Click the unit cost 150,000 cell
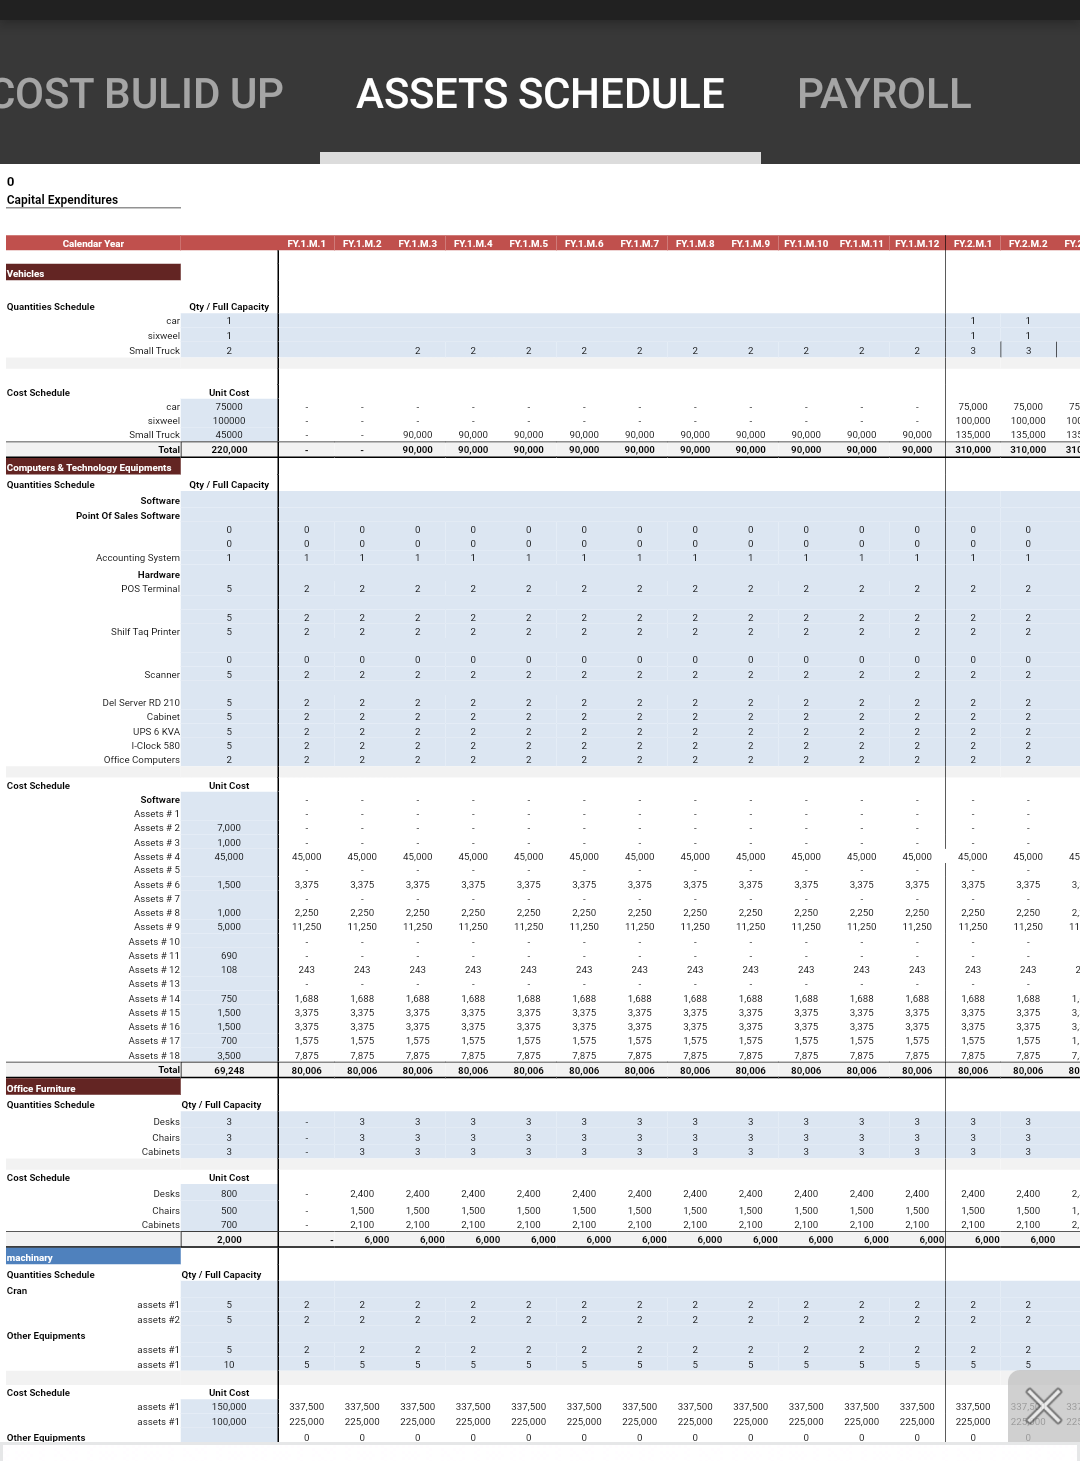Image resolution: width=1080 pixels, height=1461 pixels. 229,1407
